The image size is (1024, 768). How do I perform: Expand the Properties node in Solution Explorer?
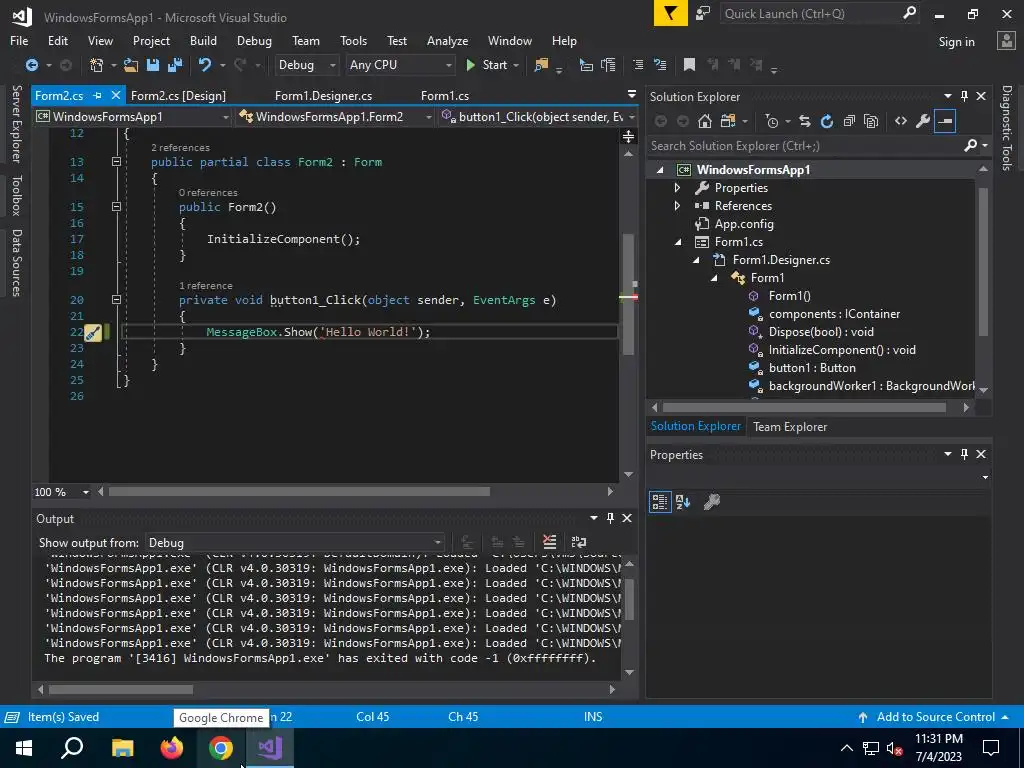pos(678,187)
